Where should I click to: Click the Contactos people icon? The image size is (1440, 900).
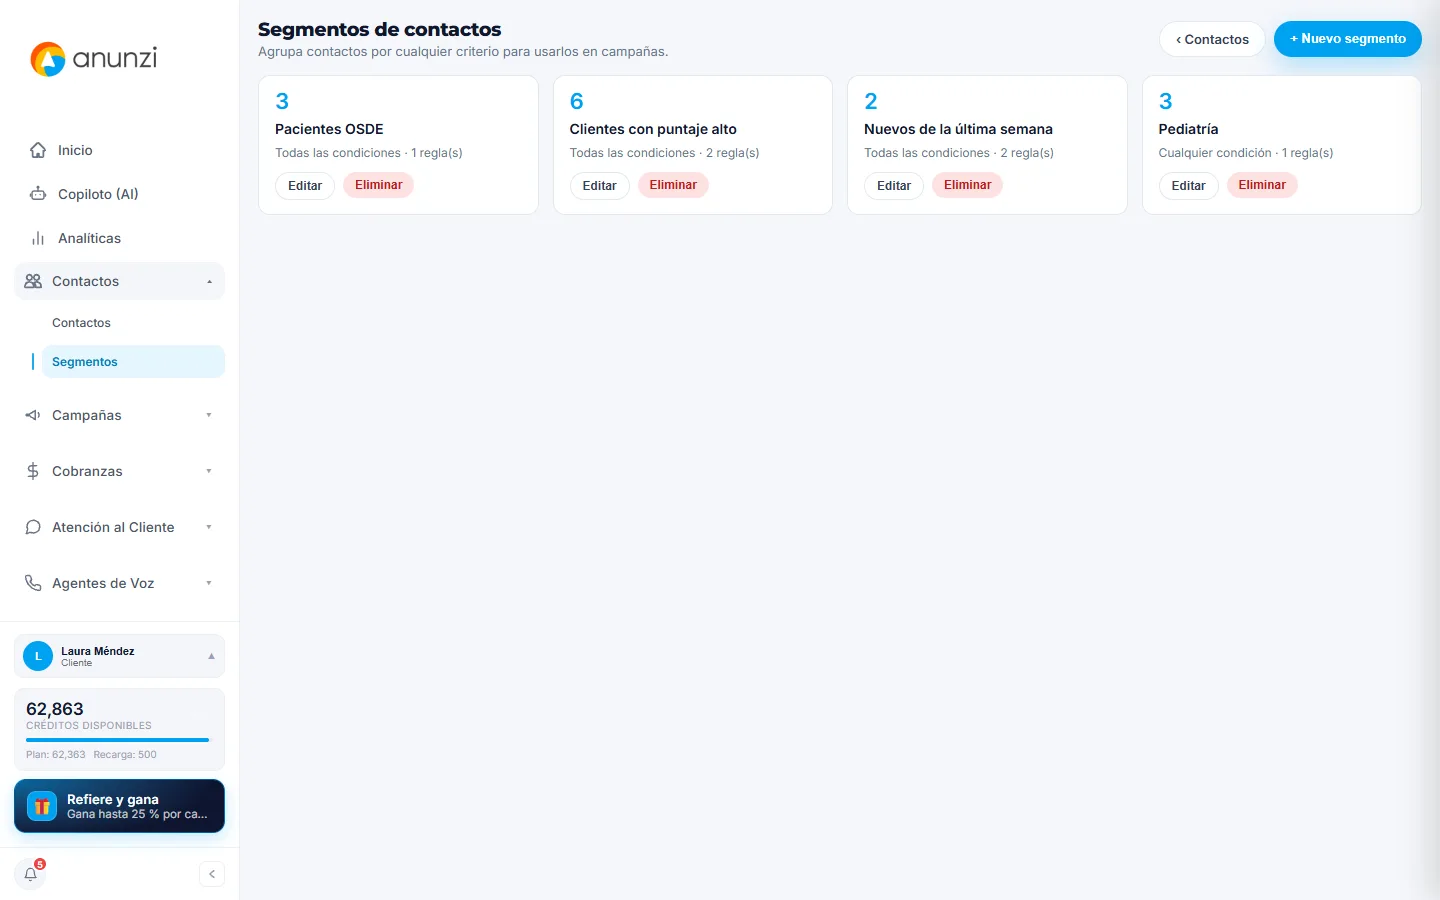tap(33, 281)
